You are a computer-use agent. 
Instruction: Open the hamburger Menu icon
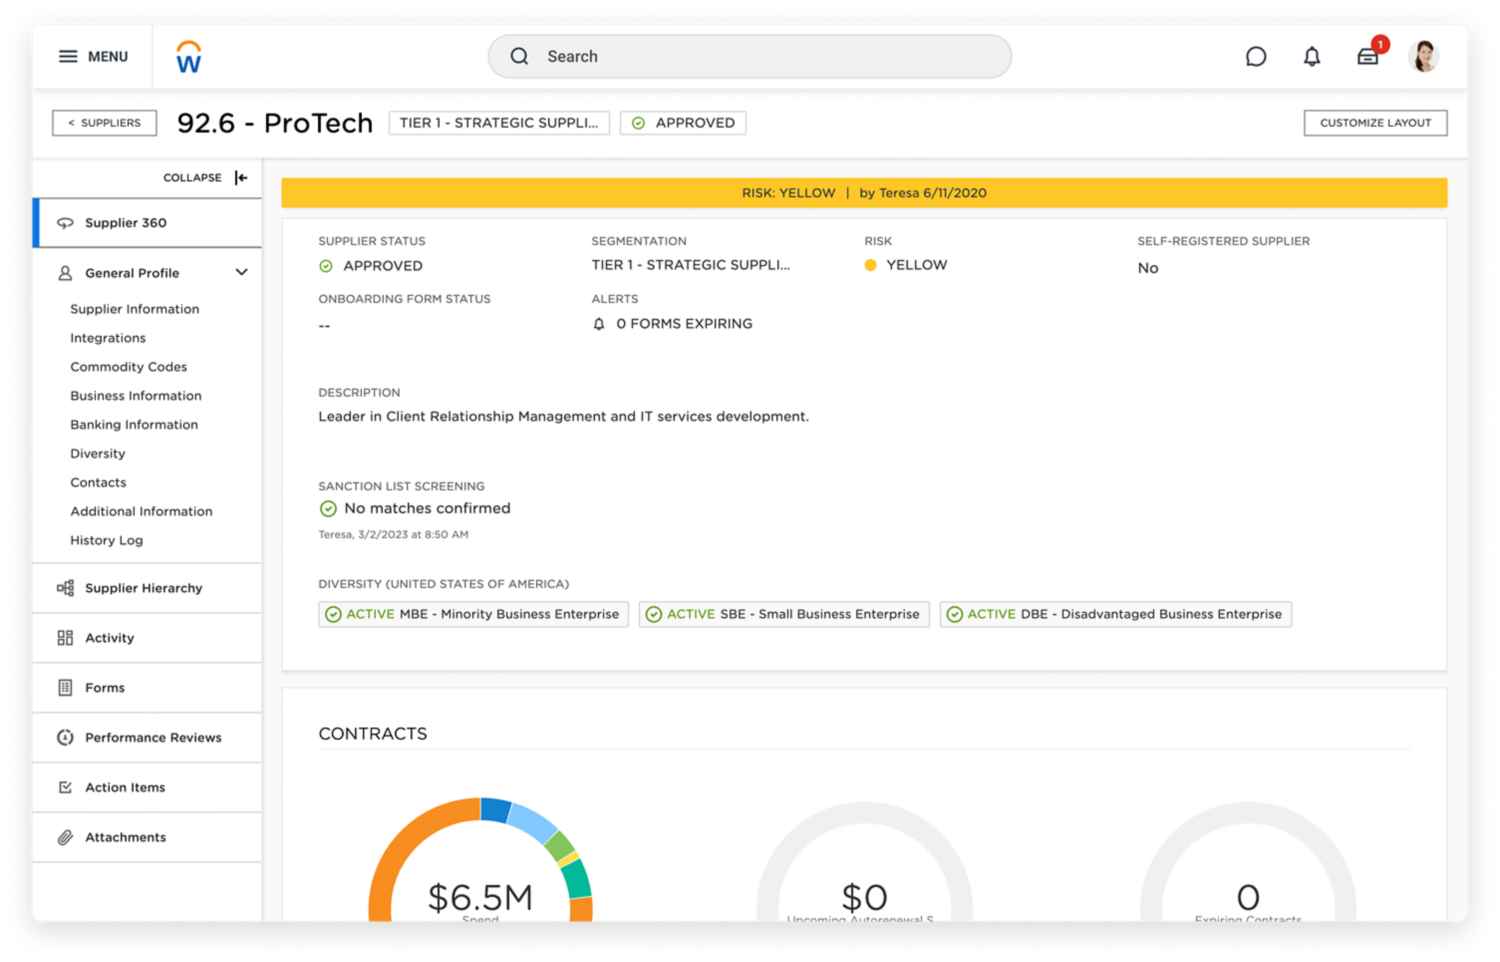click(68, 57)
